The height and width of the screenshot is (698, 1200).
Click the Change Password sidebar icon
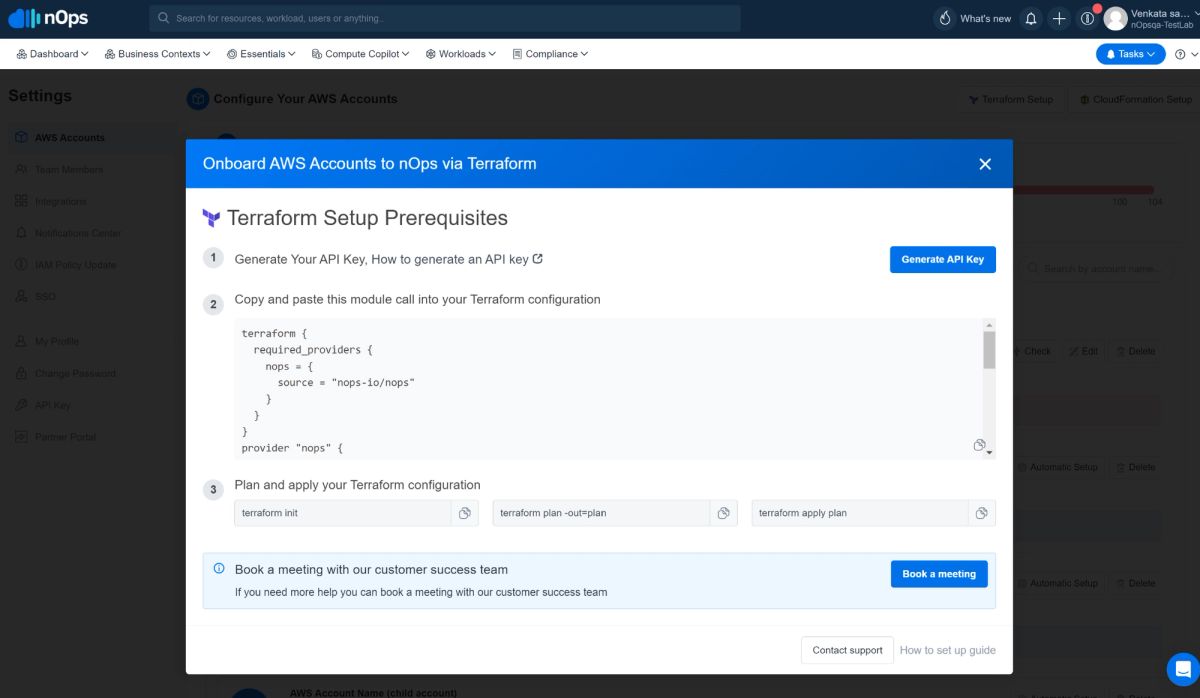click(21, 373)
